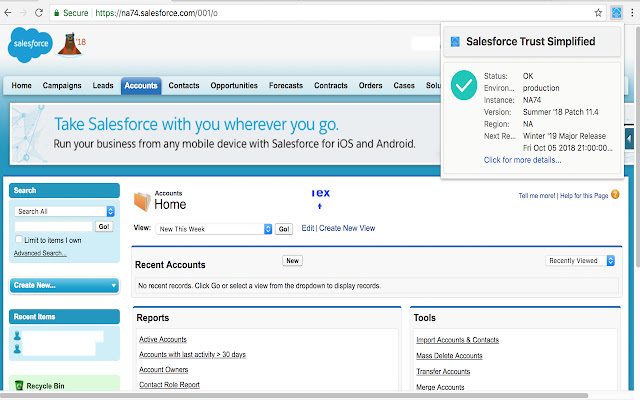Open the Contact Role Report
This screenshot has width=640, height=400.
coord(169,384)
